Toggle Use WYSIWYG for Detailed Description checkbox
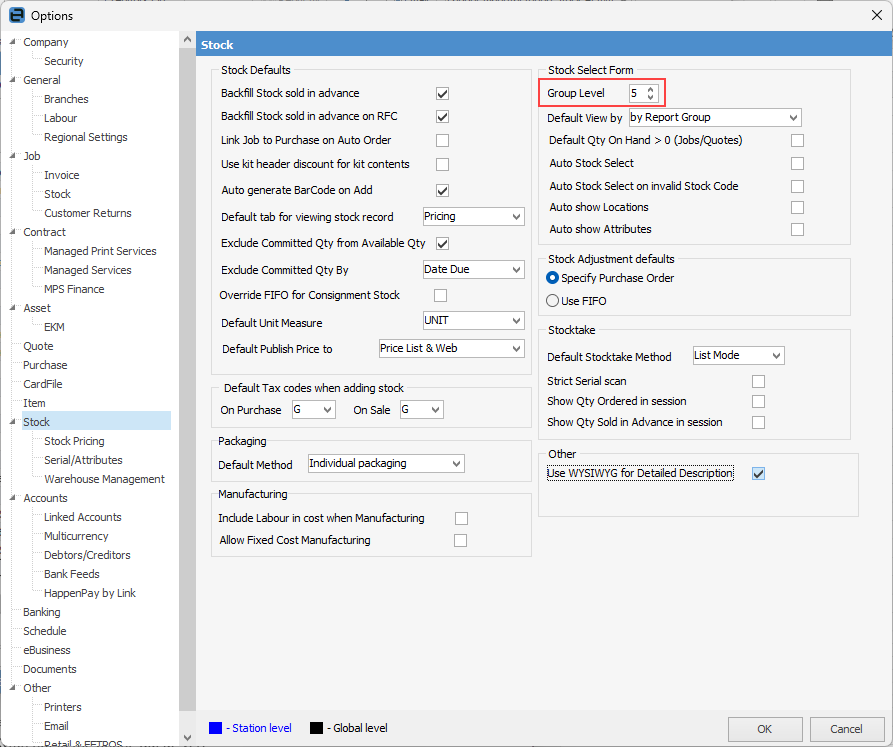This screenshot has width=893, height=747. click(x=758, y=474)
